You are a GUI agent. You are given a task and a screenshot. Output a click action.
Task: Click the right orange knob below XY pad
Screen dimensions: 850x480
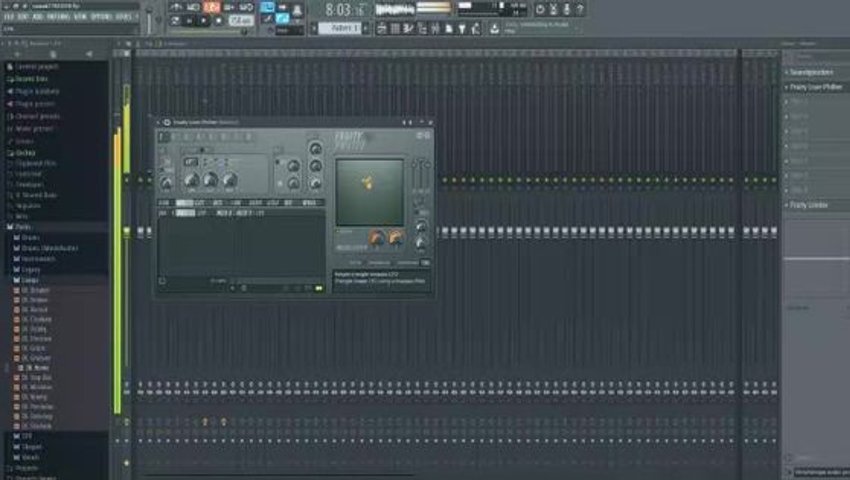coord(396,238)
